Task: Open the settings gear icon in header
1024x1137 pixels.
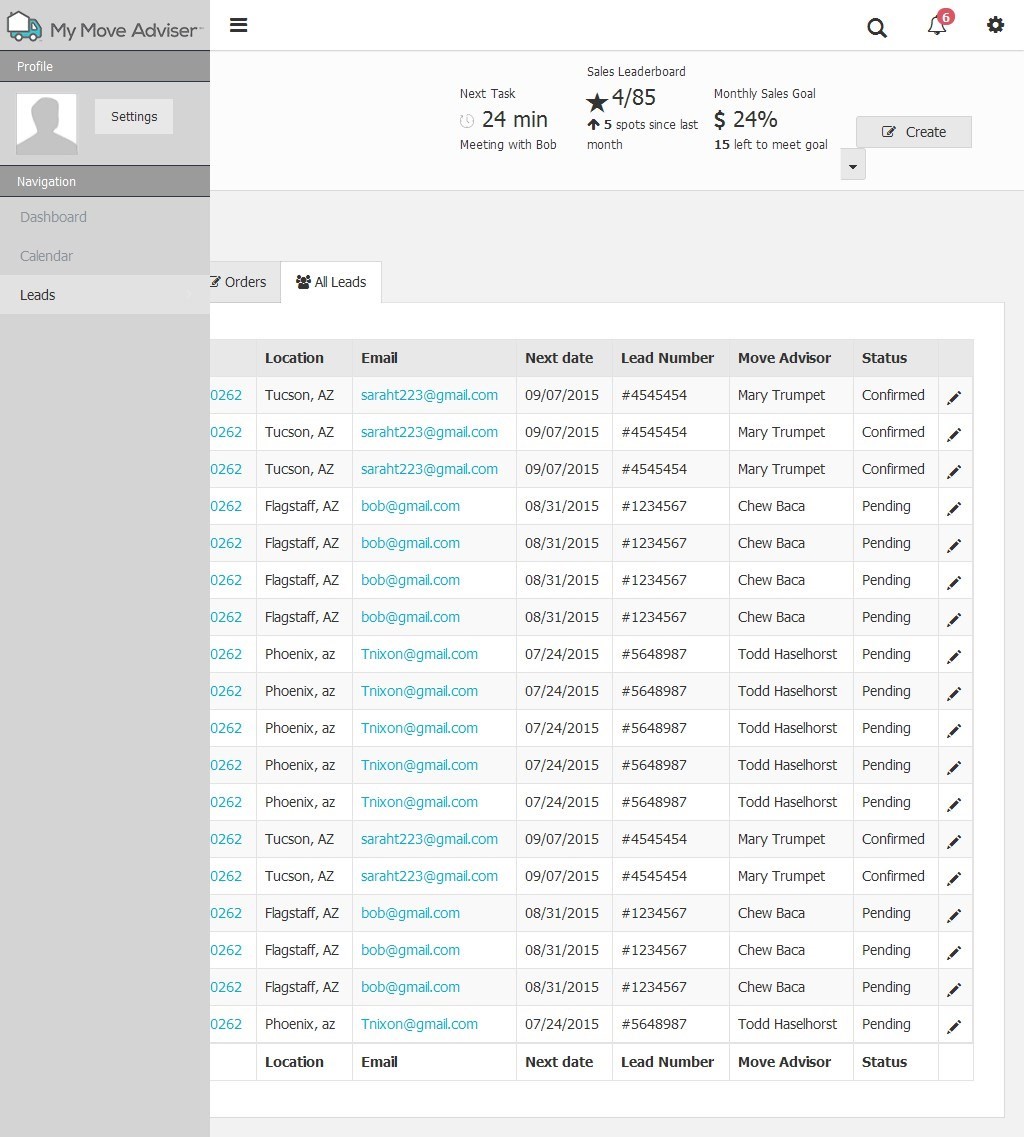Action: 995,25
